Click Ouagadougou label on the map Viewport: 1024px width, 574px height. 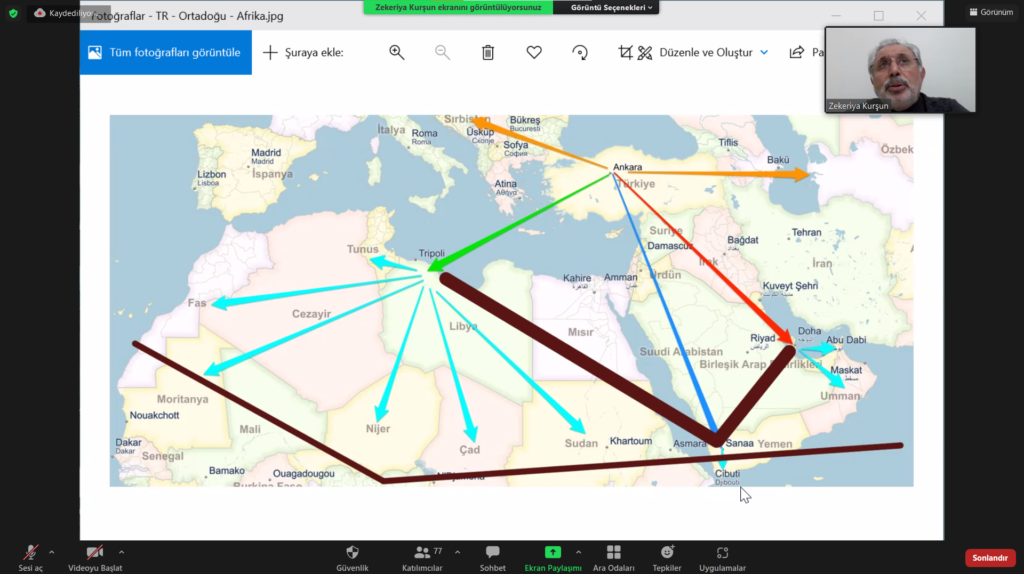[x=304, y=473]
